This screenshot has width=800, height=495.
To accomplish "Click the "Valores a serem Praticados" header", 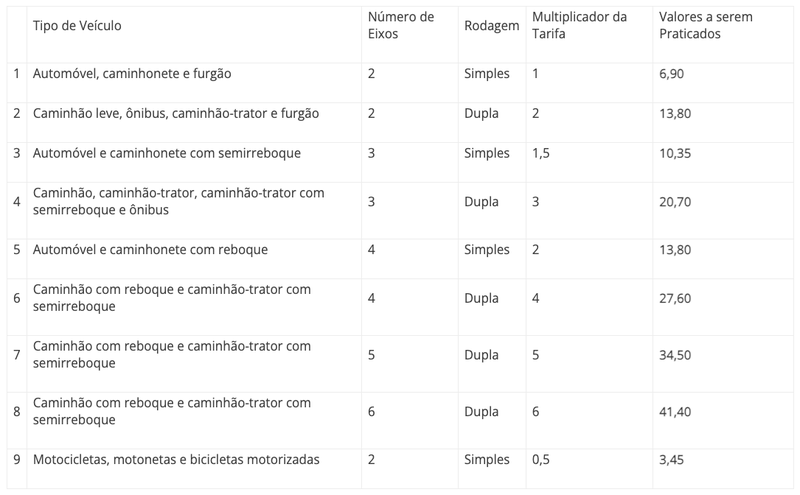I will (705, 25).
